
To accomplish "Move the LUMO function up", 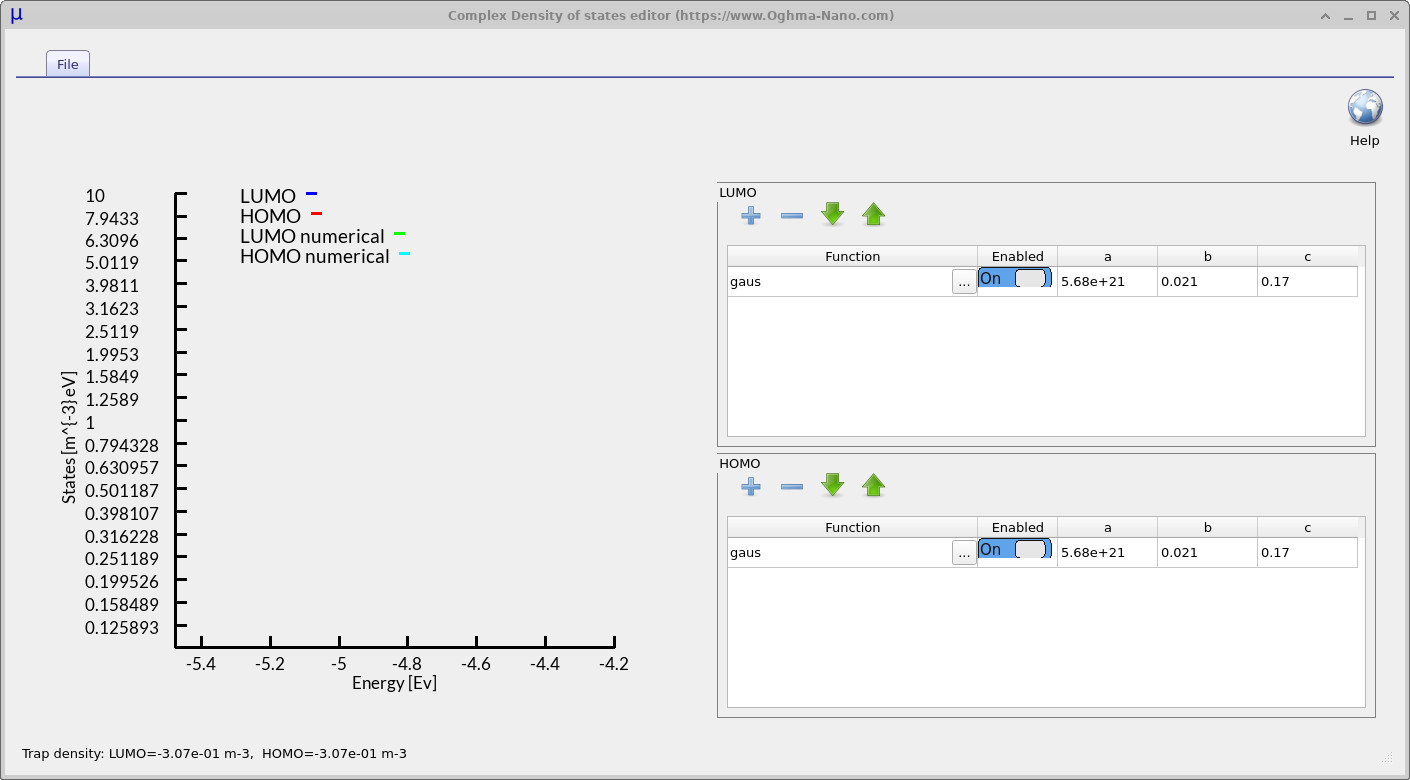I will [x=873, y=214].
